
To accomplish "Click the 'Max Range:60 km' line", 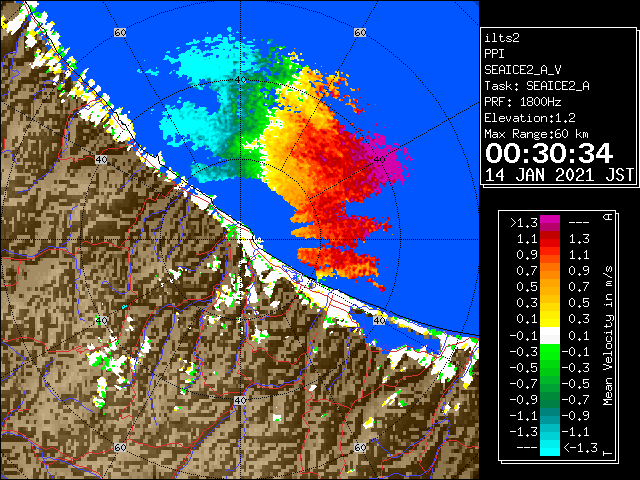I will (x=536, y=134).
